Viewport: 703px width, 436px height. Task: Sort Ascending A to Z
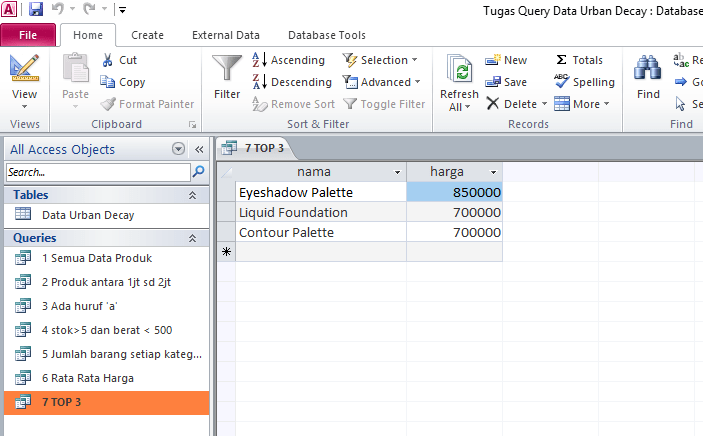point(288,60)
